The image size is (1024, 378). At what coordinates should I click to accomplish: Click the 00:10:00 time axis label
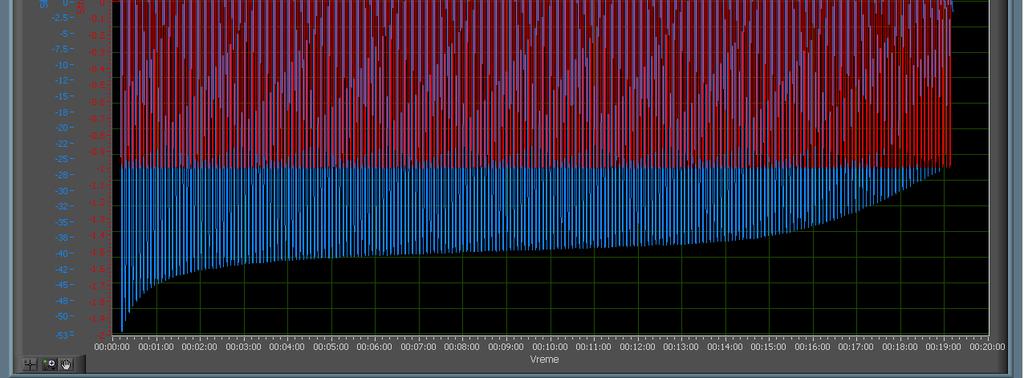tap(550, 347)
